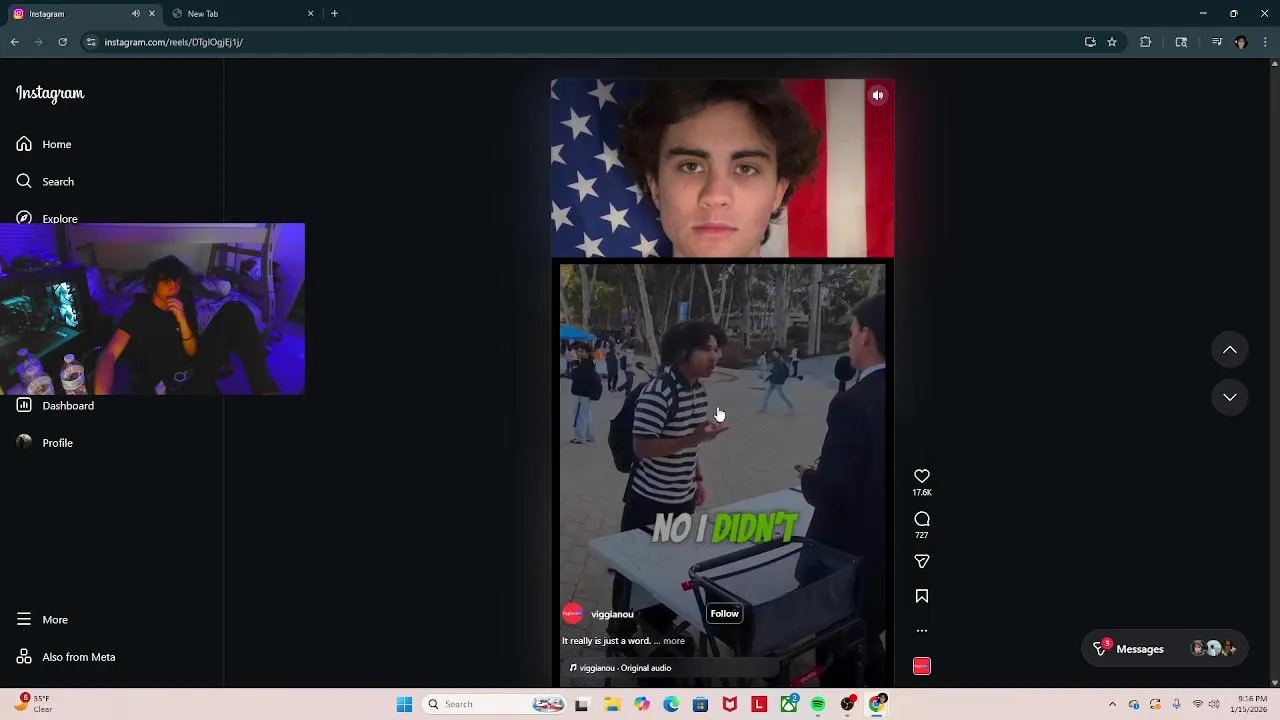
Task: Follow viggianou
Action: (724, 613)
